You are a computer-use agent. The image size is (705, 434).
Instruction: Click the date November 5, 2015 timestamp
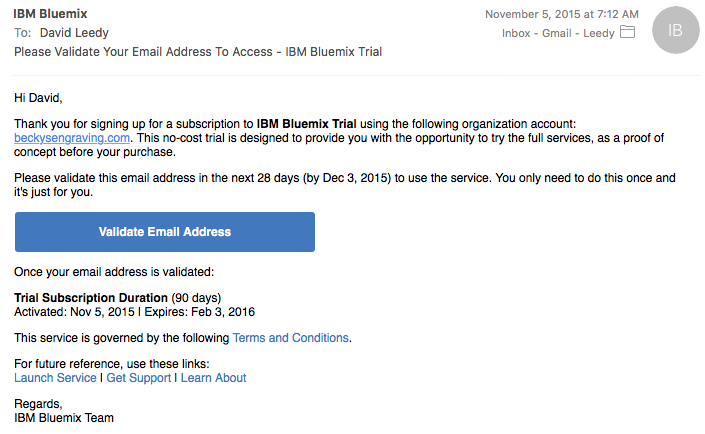point(562,14)
